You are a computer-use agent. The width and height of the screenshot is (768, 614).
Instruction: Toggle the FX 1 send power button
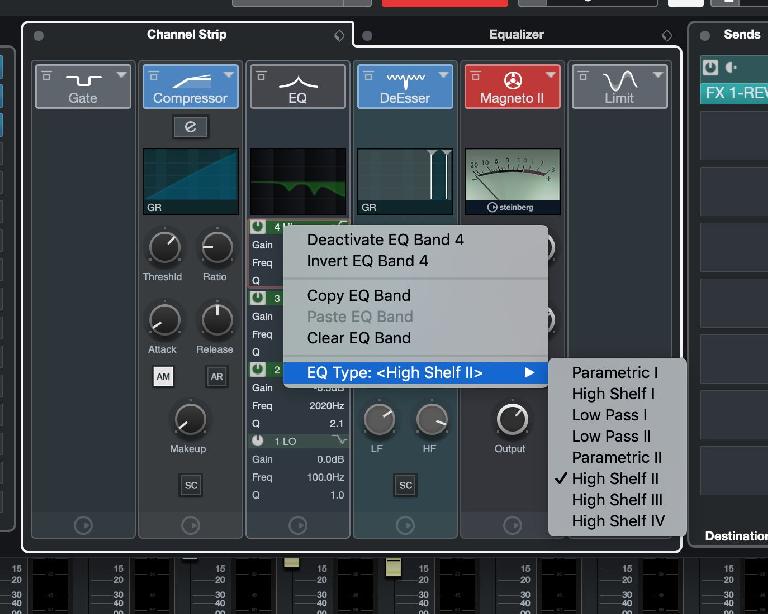click(710, 67)
